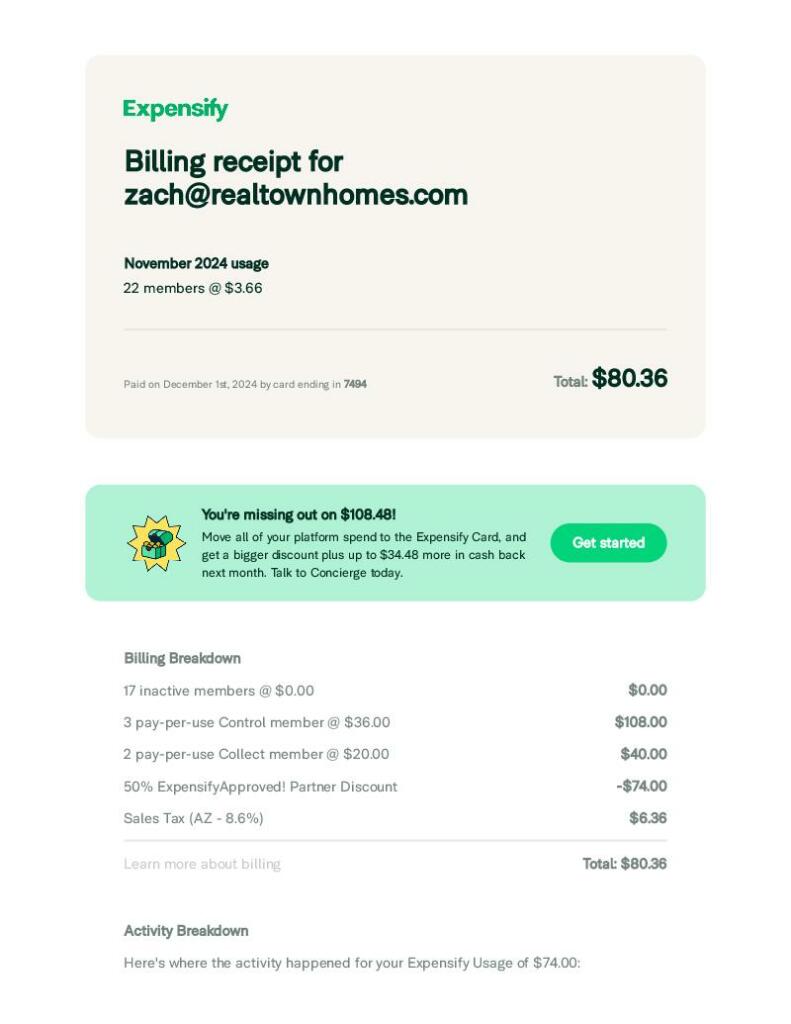Click the 22 members @ $3.66 line

[x=193, y=288]
